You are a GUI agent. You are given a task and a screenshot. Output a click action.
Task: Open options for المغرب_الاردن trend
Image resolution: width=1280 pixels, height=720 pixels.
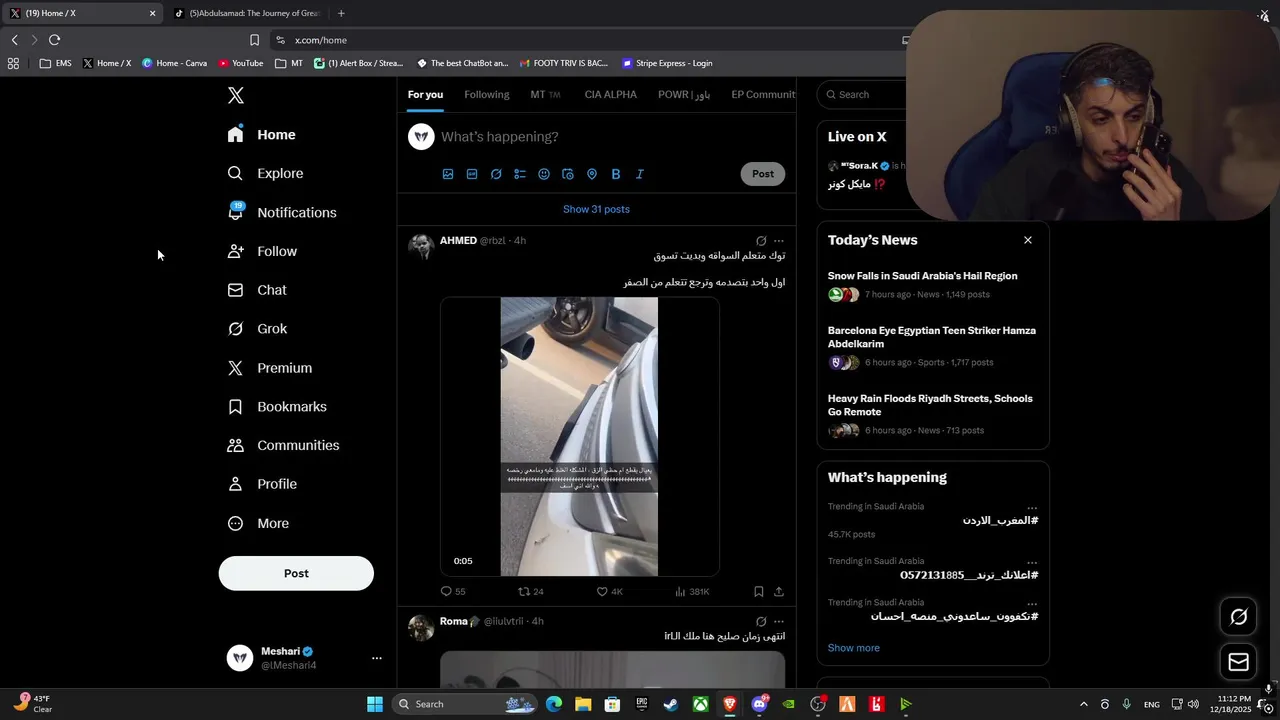[x=1032, y=507]
